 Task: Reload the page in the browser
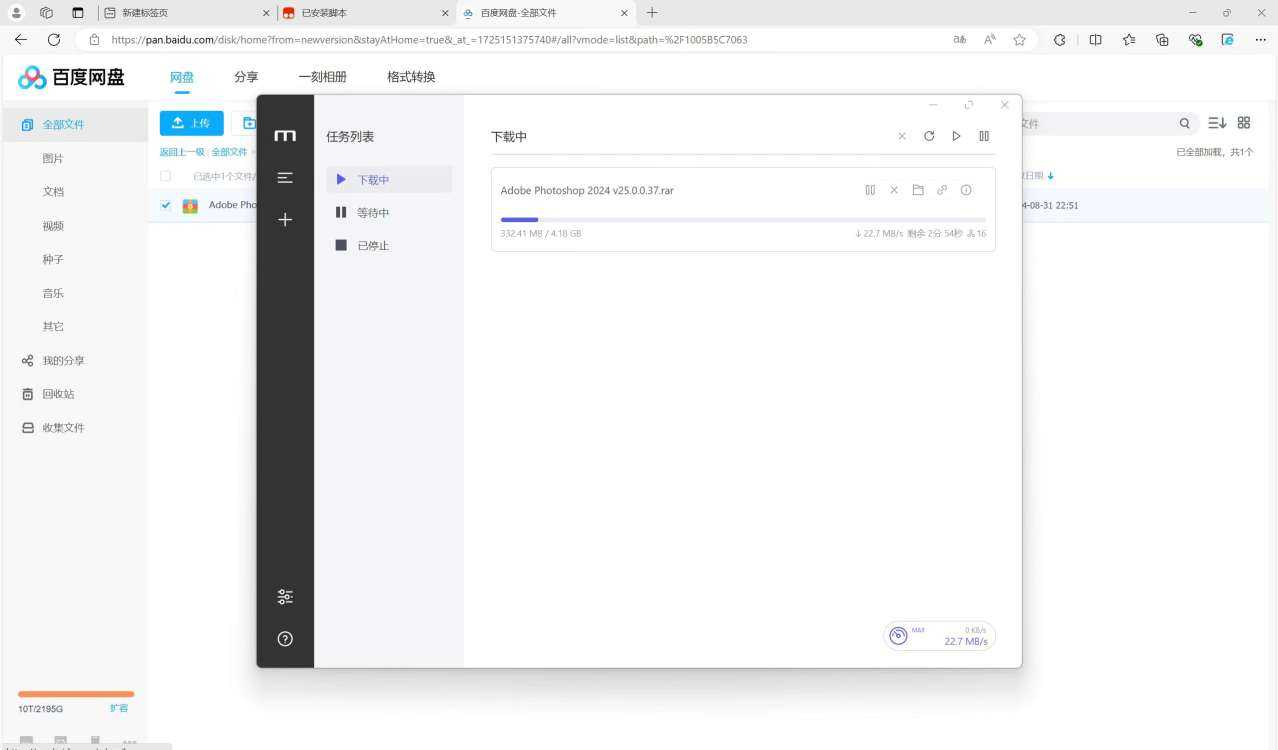point(54,40)
